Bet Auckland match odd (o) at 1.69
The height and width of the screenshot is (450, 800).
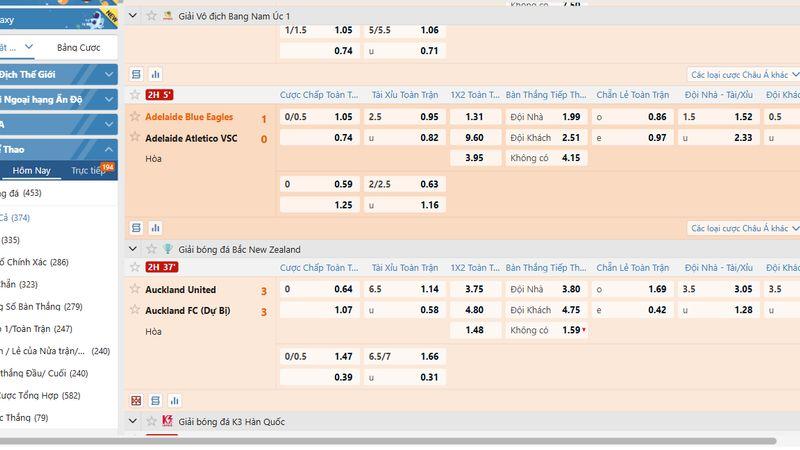point(632,289)
